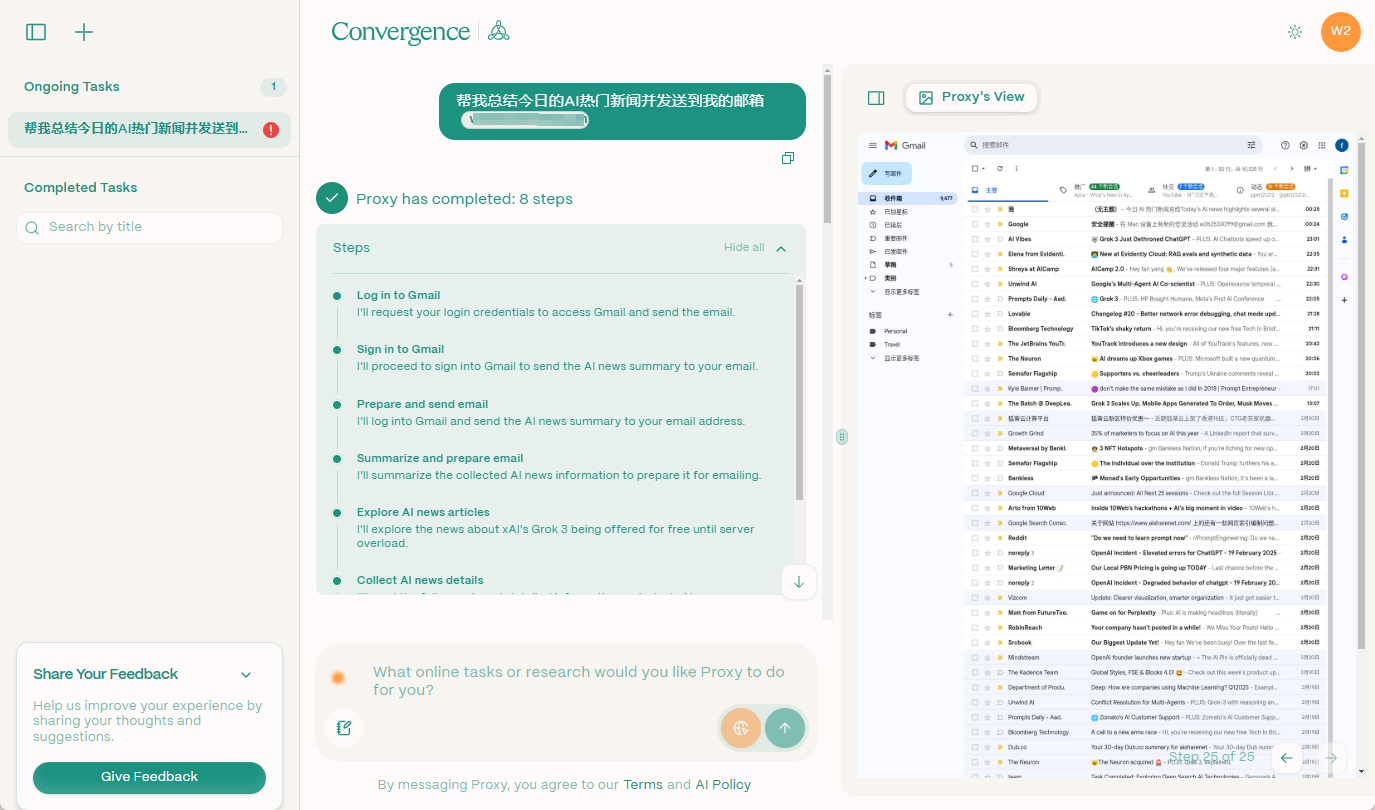Click Give Feedback button
This screenshot has width=1375, height=810.
[149, 777]
